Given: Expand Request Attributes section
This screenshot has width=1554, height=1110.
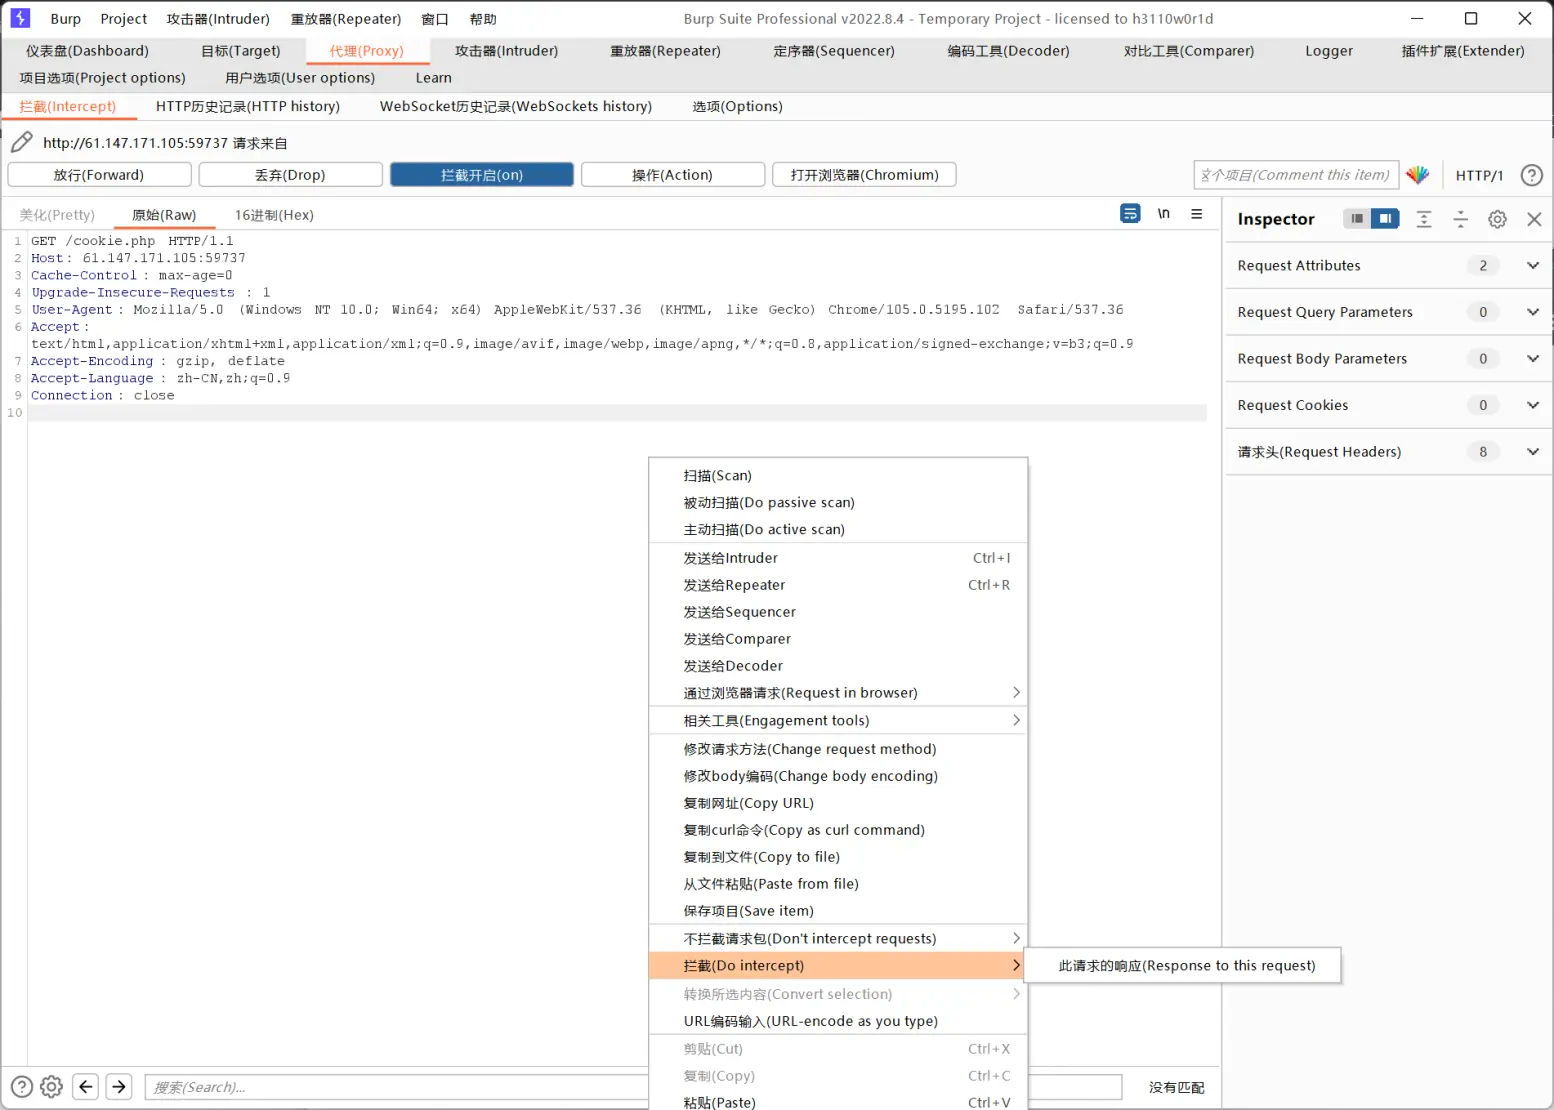Looking at the screenshot, I should (1532, 266).
